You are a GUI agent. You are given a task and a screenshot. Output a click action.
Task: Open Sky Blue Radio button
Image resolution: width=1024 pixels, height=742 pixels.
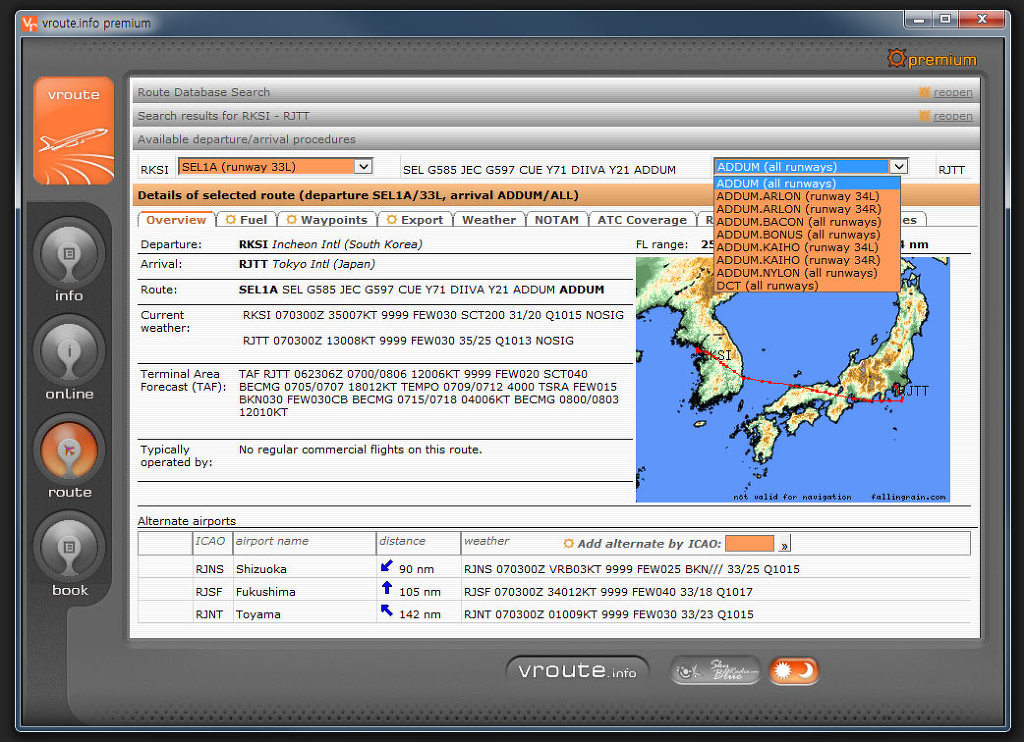point(714,671)
